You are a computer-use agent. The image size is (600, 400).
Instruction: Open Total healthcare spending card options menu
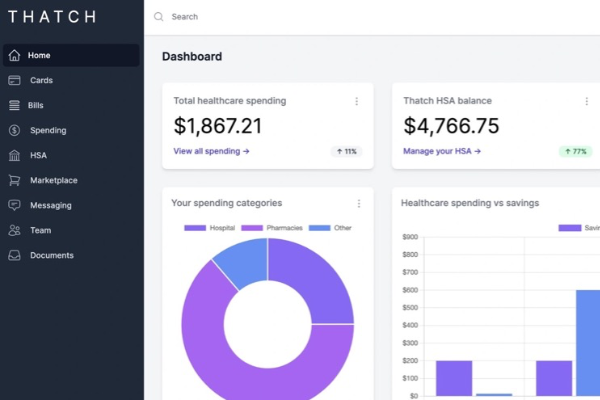click(357, 101)
